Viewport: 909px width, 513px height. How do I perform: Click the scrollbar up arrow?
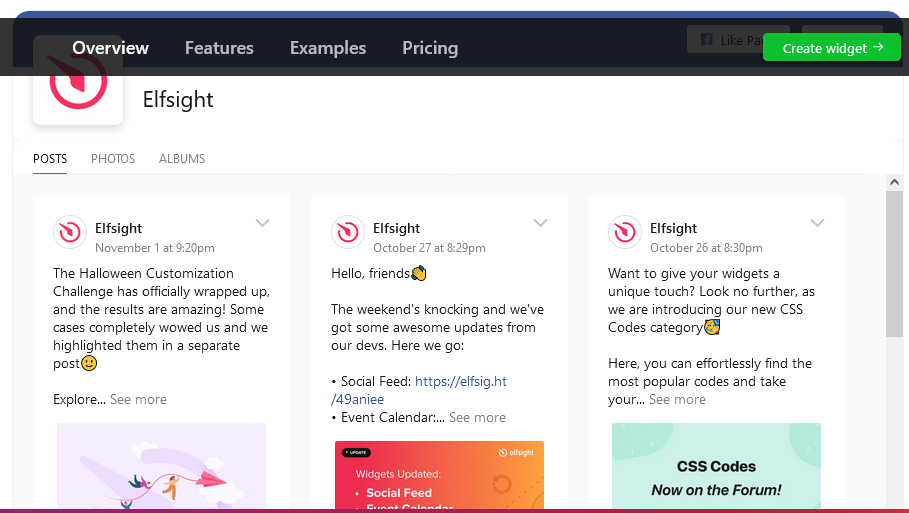[895, 182]
